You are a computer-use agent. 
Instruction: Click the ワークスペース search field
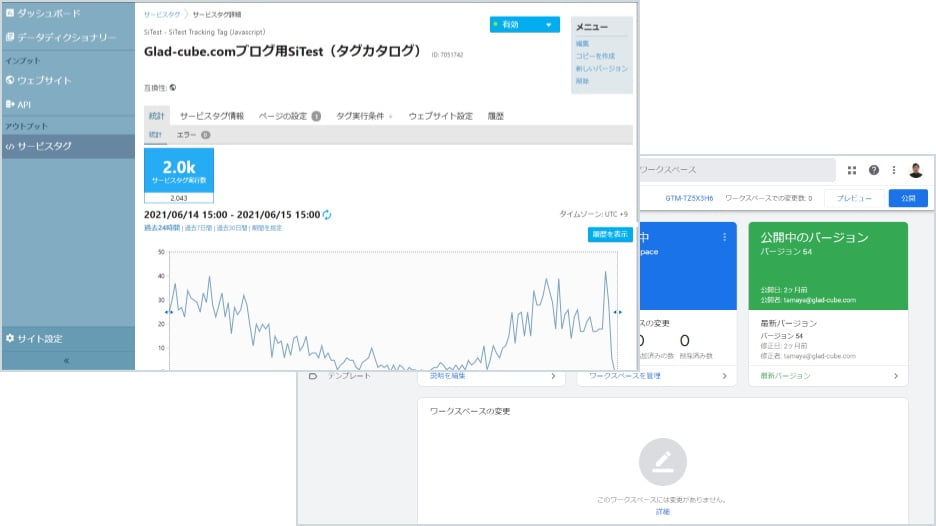point(735,170)
